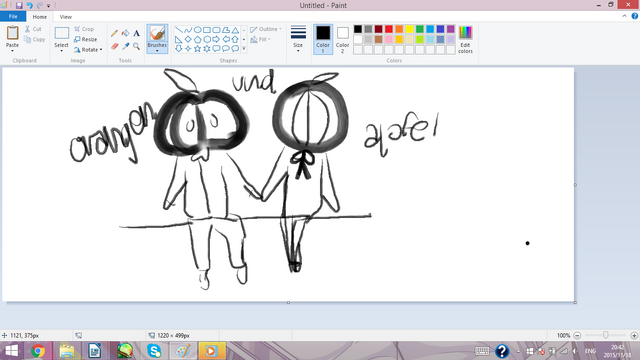Select the Magnifier tool
Viewport: 640px width, 360px height.
(x=136, y=46)
